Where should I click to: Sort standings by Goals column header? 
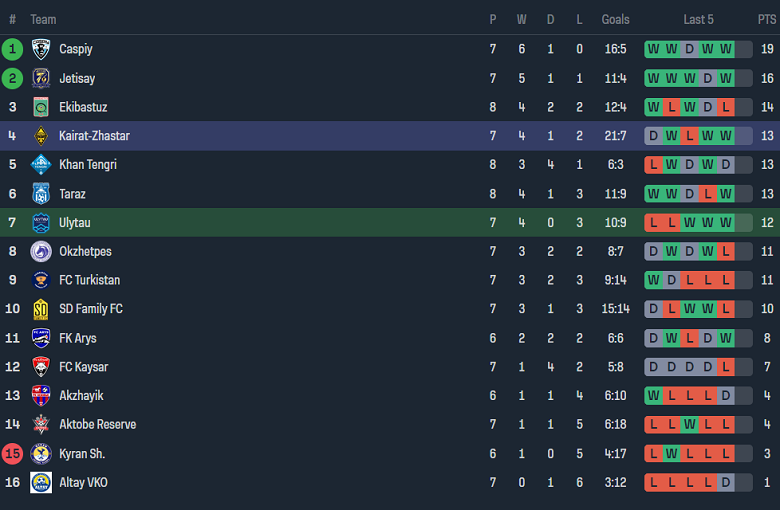(615, 19)
